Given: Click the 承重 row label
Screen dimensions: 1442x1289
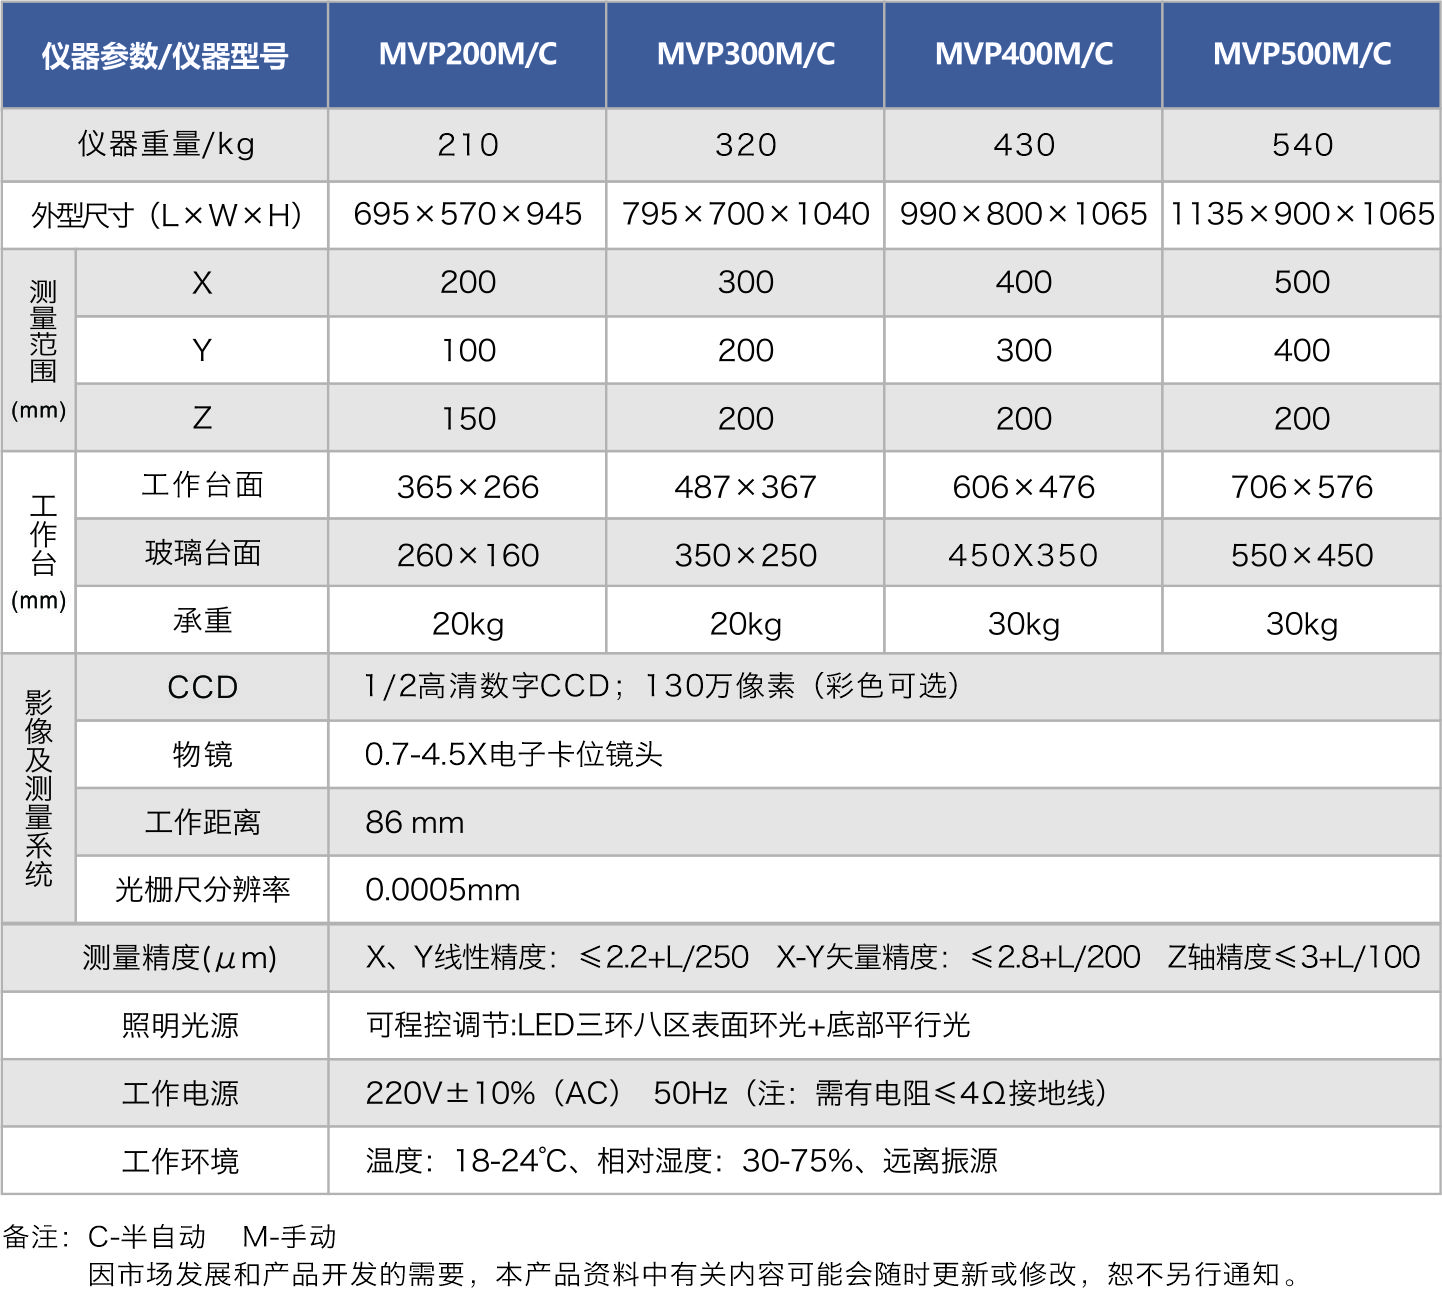Looking at the screenshot, I should pyautogui.click(x=202, y=621).
